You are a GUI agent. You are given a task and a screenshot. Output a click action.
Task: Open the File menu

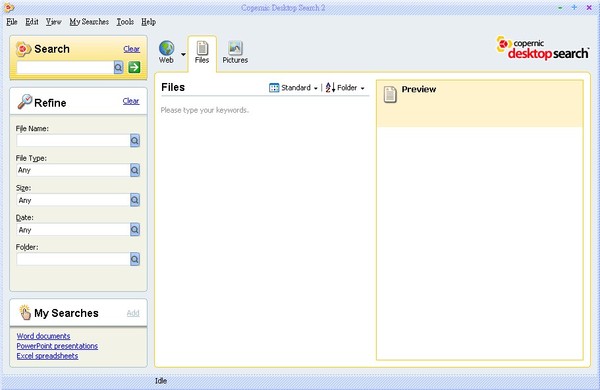point(12,22)
